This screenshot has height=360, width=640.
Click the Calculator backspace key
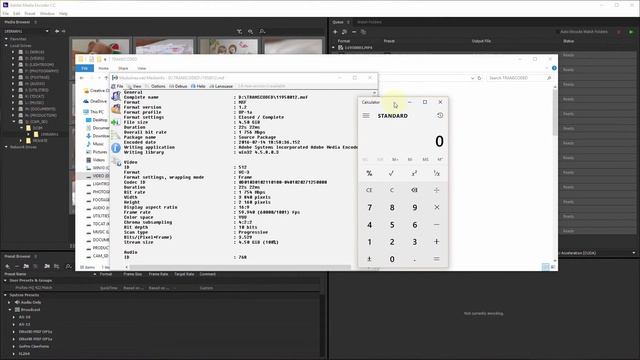coord(414,190)
